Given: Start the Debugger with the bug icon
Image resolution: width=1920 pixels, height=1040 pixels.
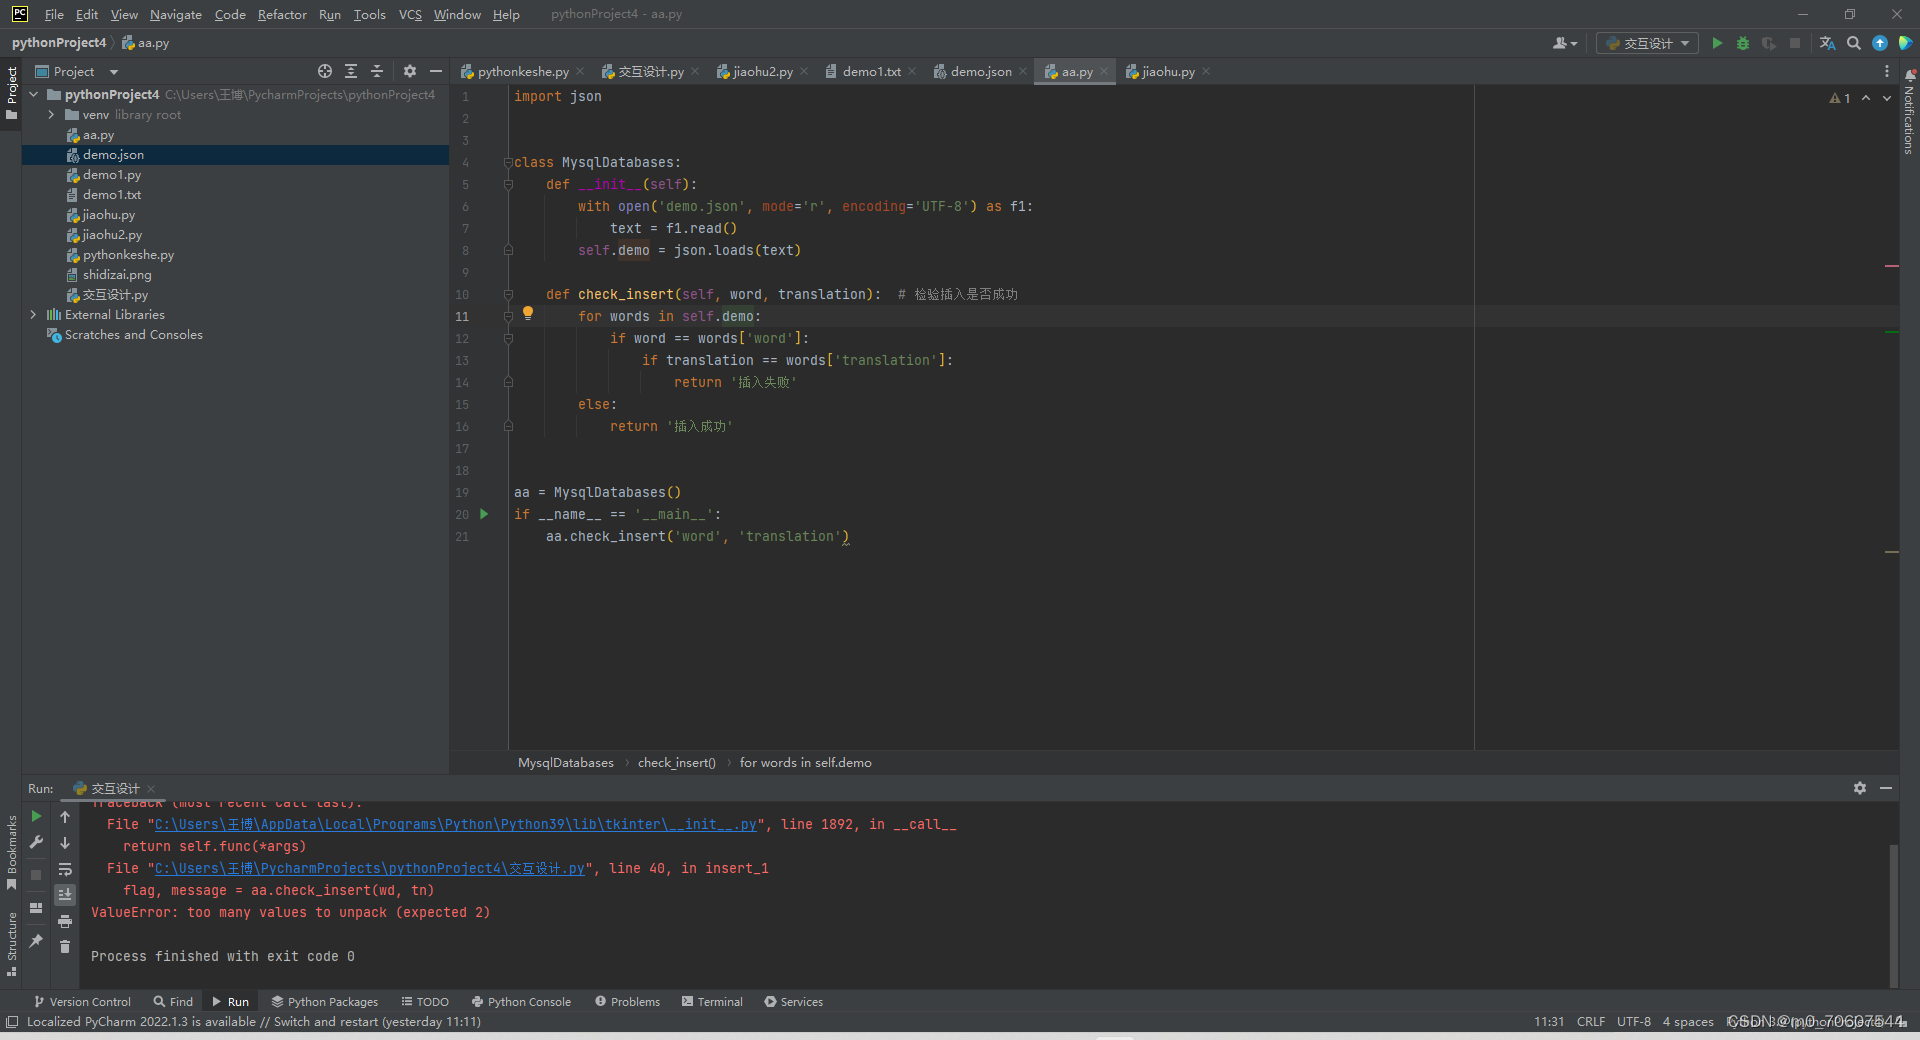Looking at the screenshot, I should point(1743,43).
